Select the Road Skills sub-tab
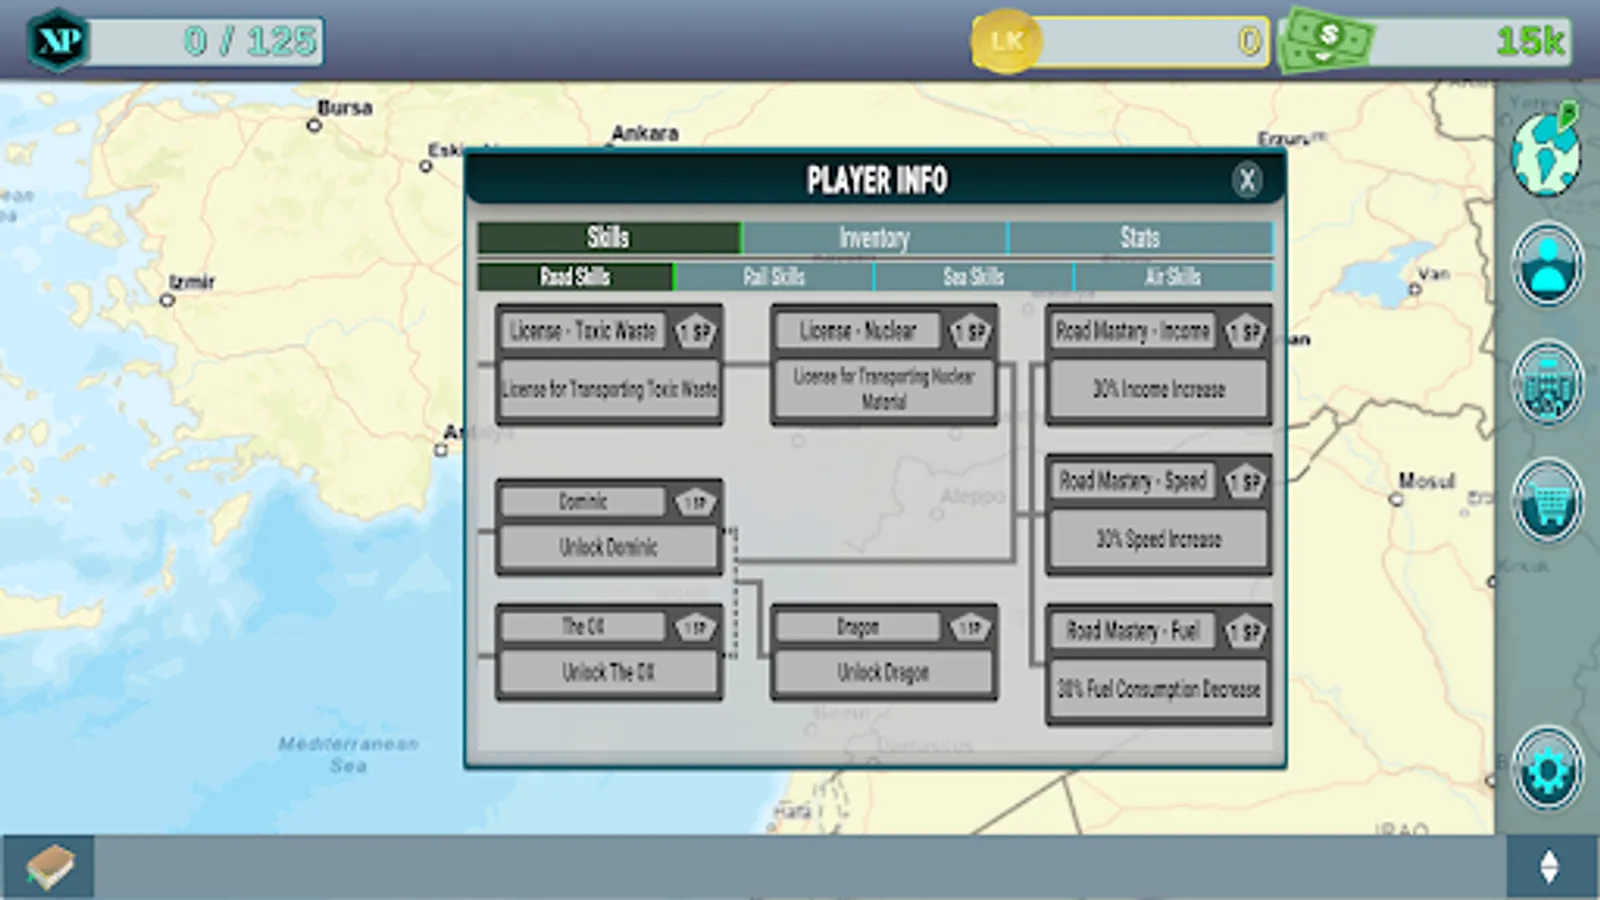The width and height of the screenshot is (1600, 900). tap(575, 277)
